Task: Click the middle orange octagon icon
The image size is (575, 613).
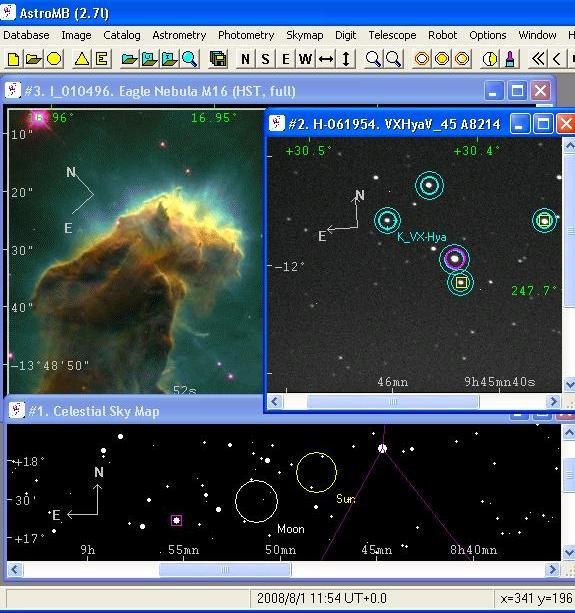Action: (x=442, y=59)
